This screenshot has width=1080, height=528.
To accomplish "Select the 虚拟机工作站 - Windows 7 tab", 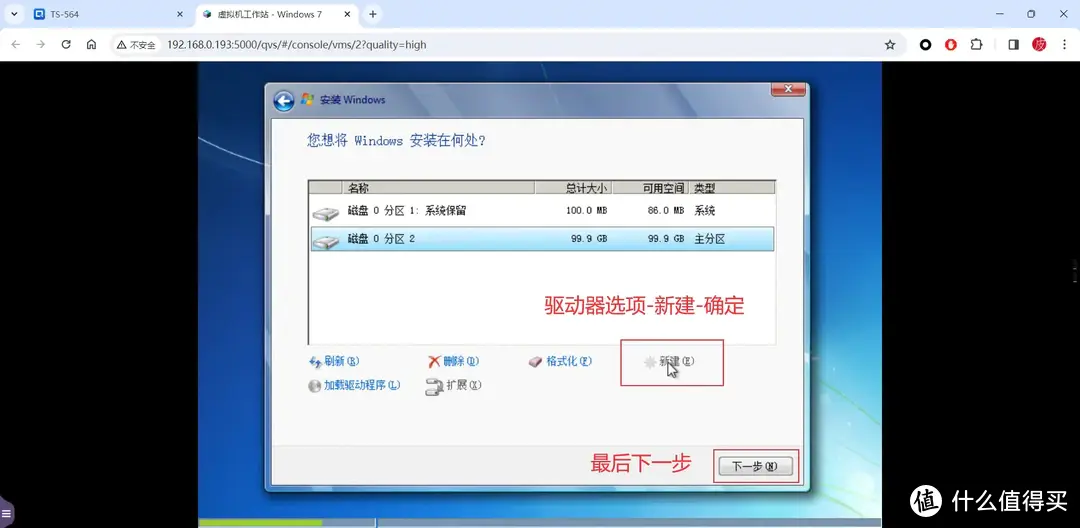I will click(278, 14).
